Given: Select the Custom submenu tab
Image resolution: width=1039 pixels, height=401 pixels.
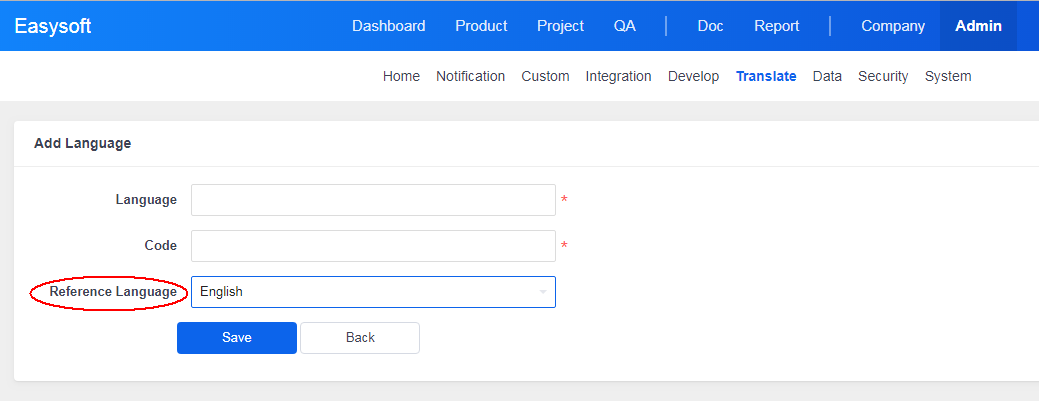Looking at the screenshot, I should [545, 76].
